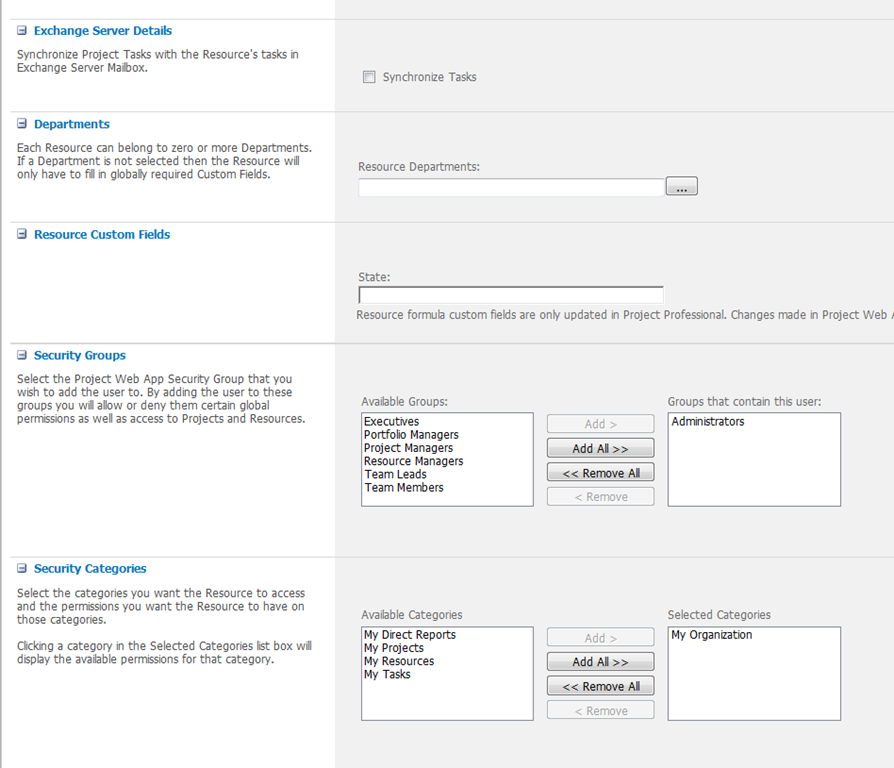This screenshot has height=768, width=894.
Task: Select Administrators in user's groups list
Action: point(708,422)
